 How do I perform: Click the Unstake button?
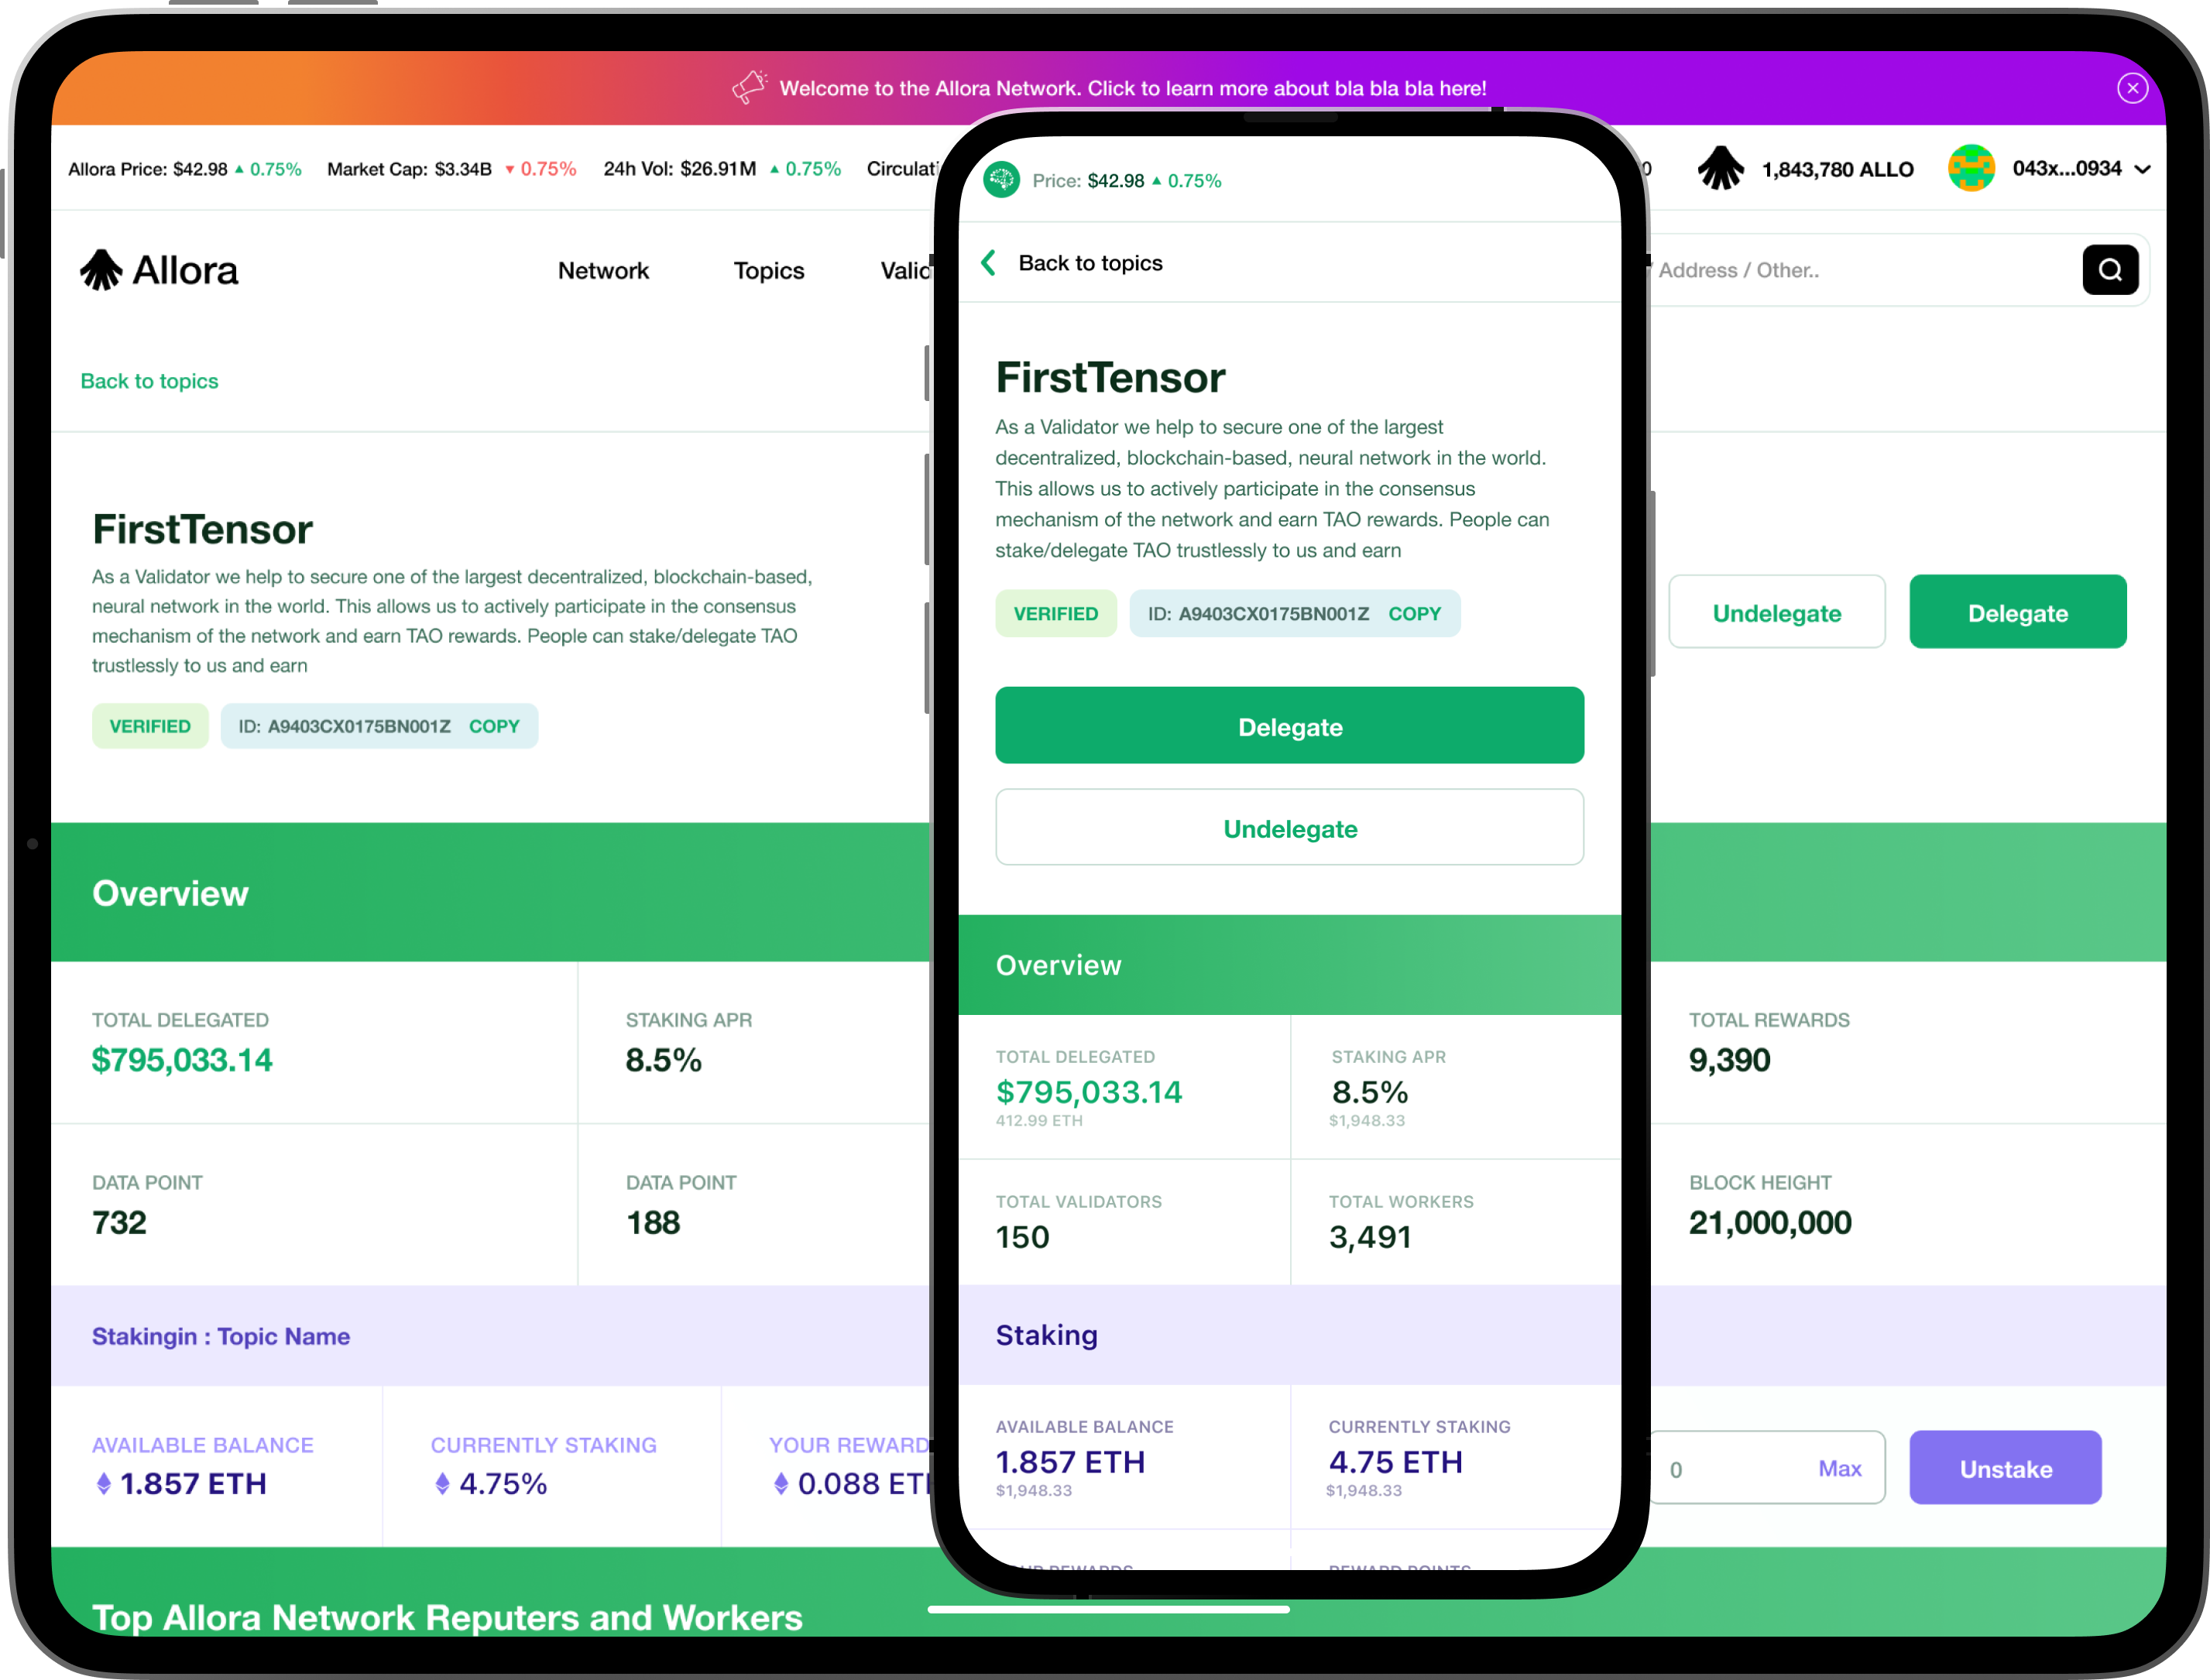2005,1468
